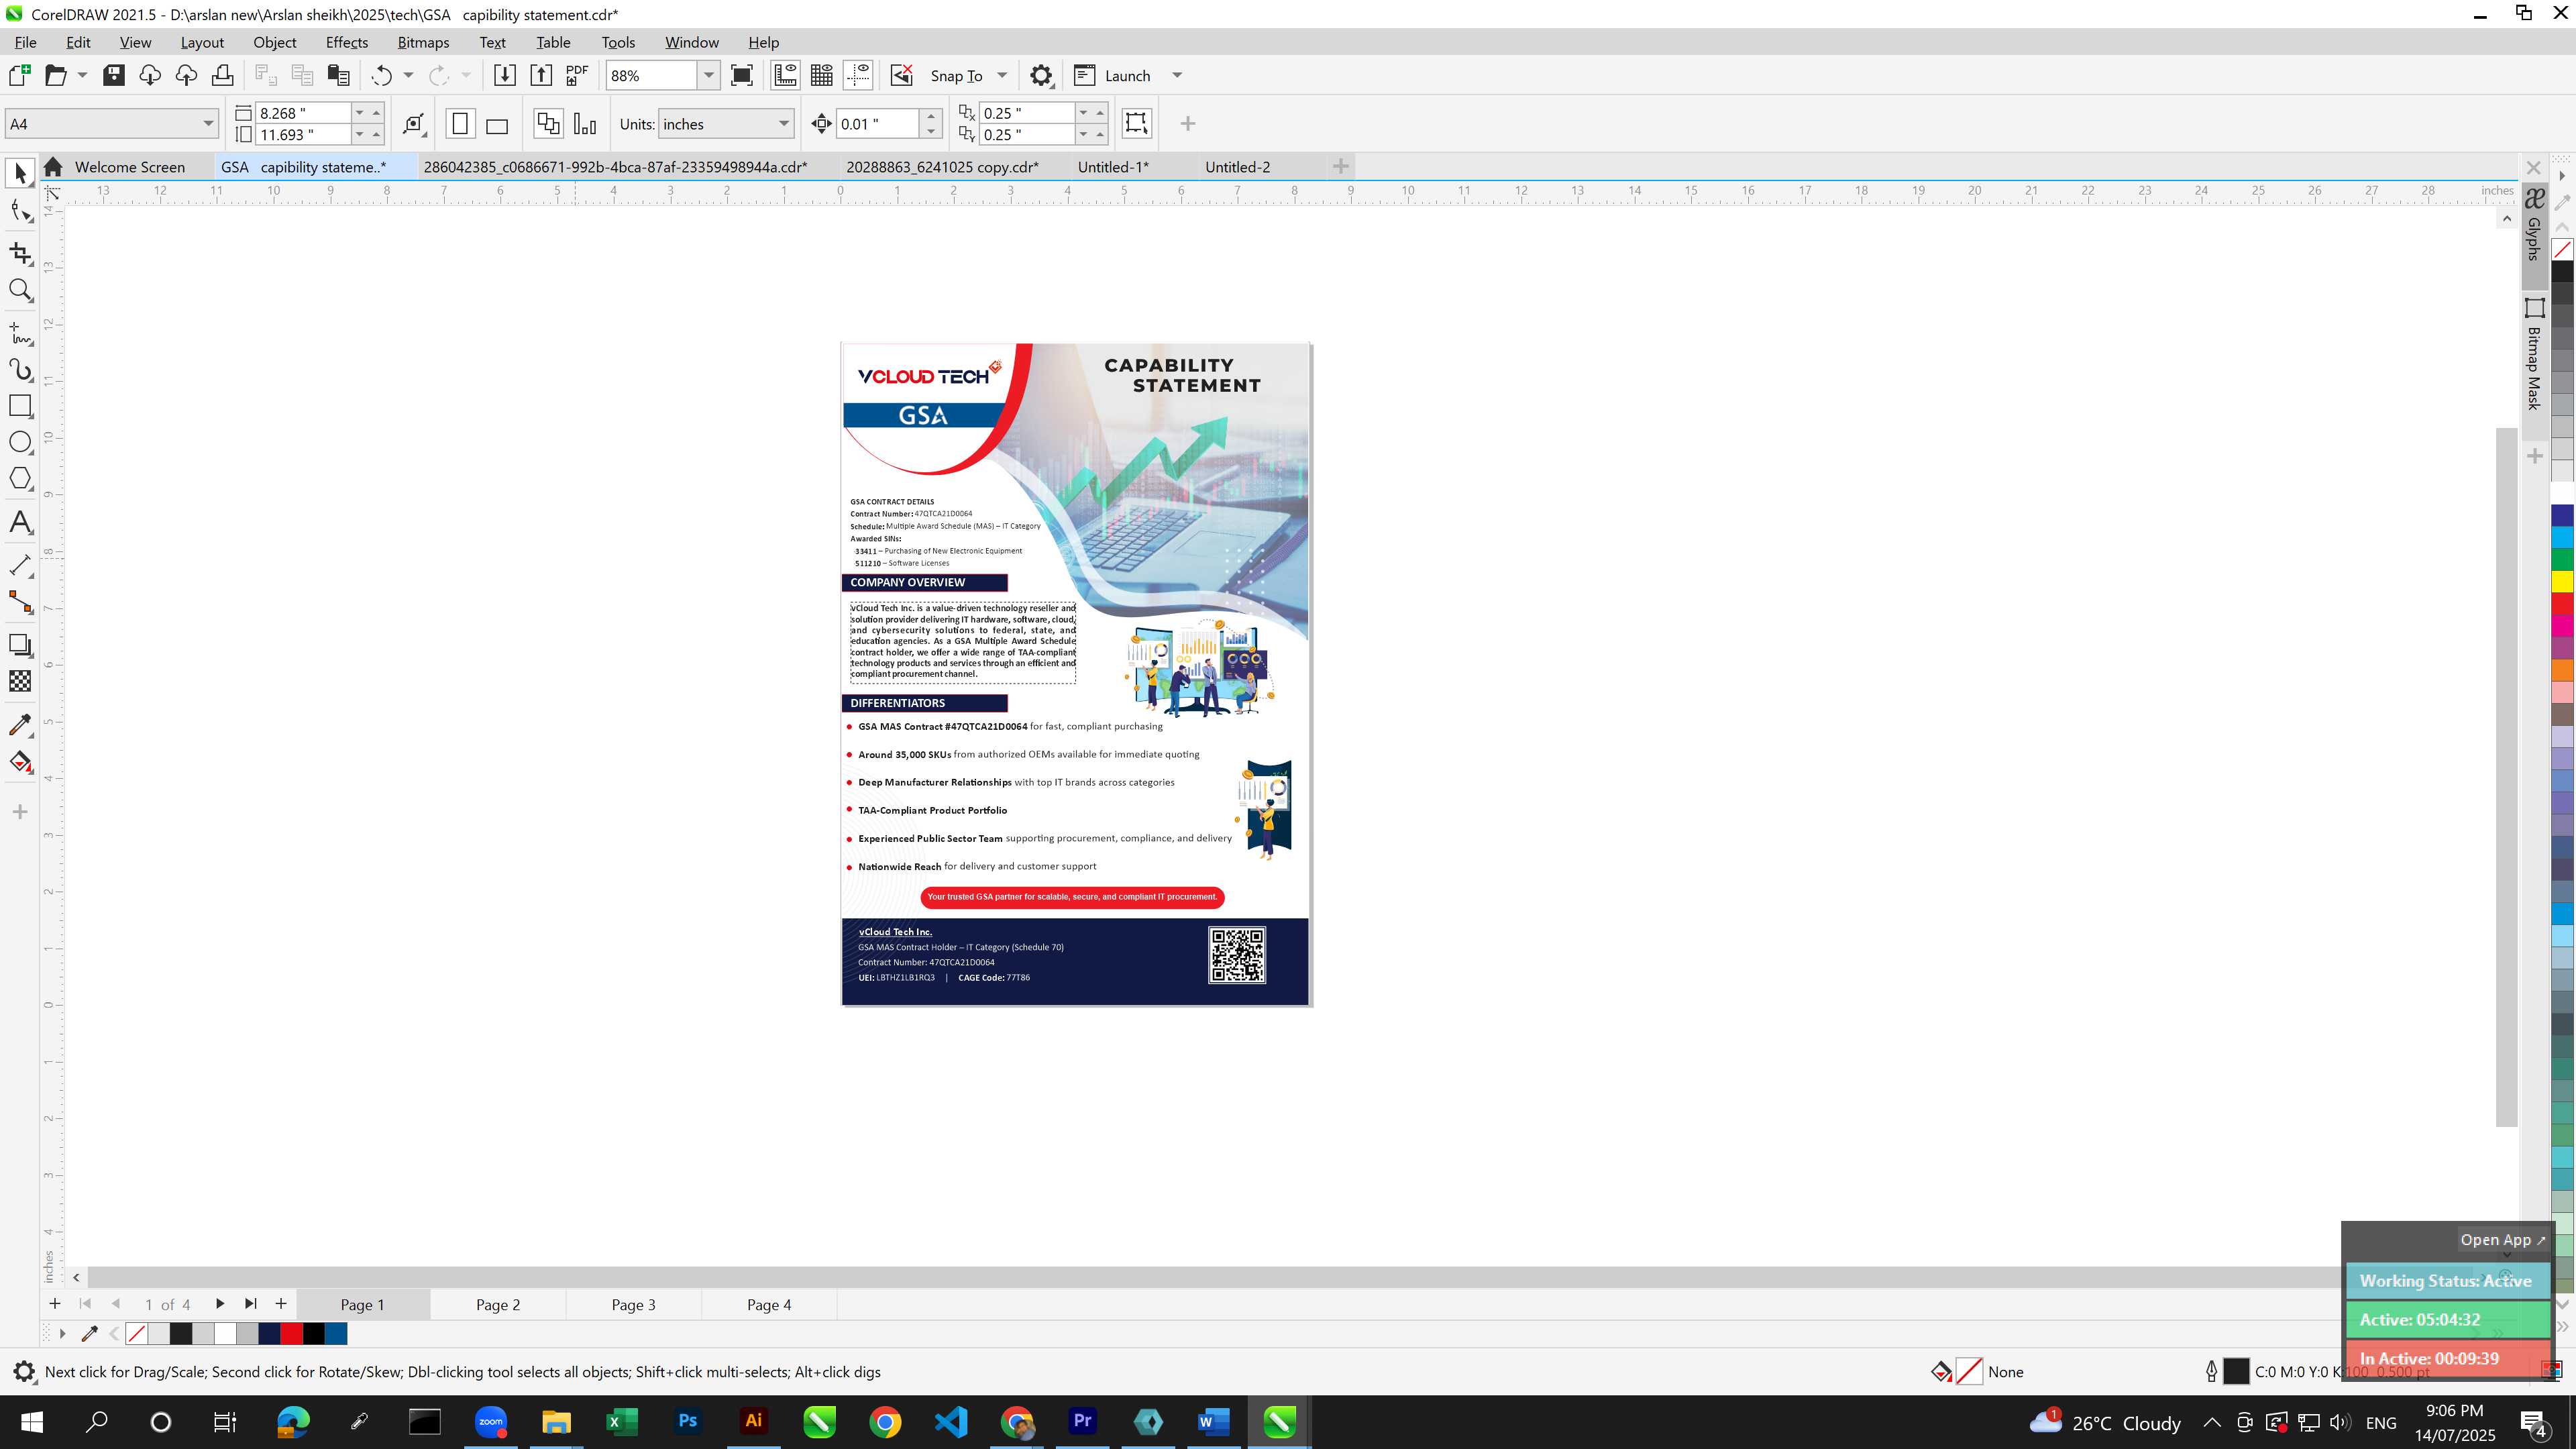2576x1449 pixels.
Task: Create a new document
Action: click(x=19, y=75)
